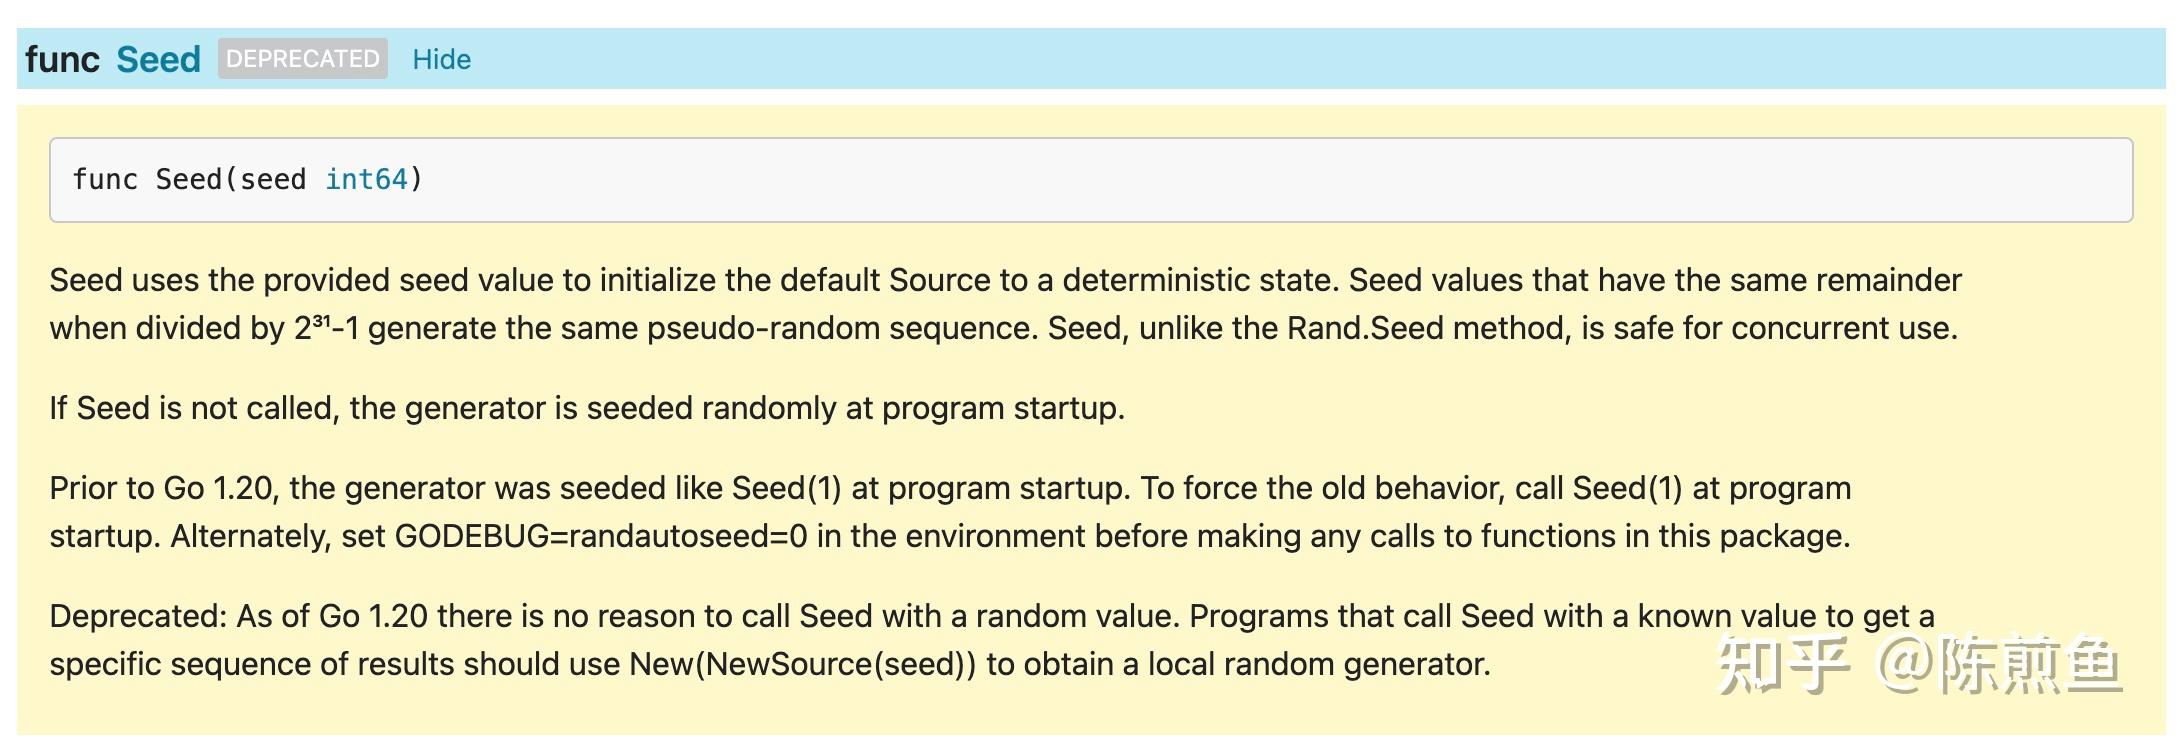Click Seed(1) after 'seeded like'
The height and width of the screenshot is (754, 2180).
click(x=786, y=489)
